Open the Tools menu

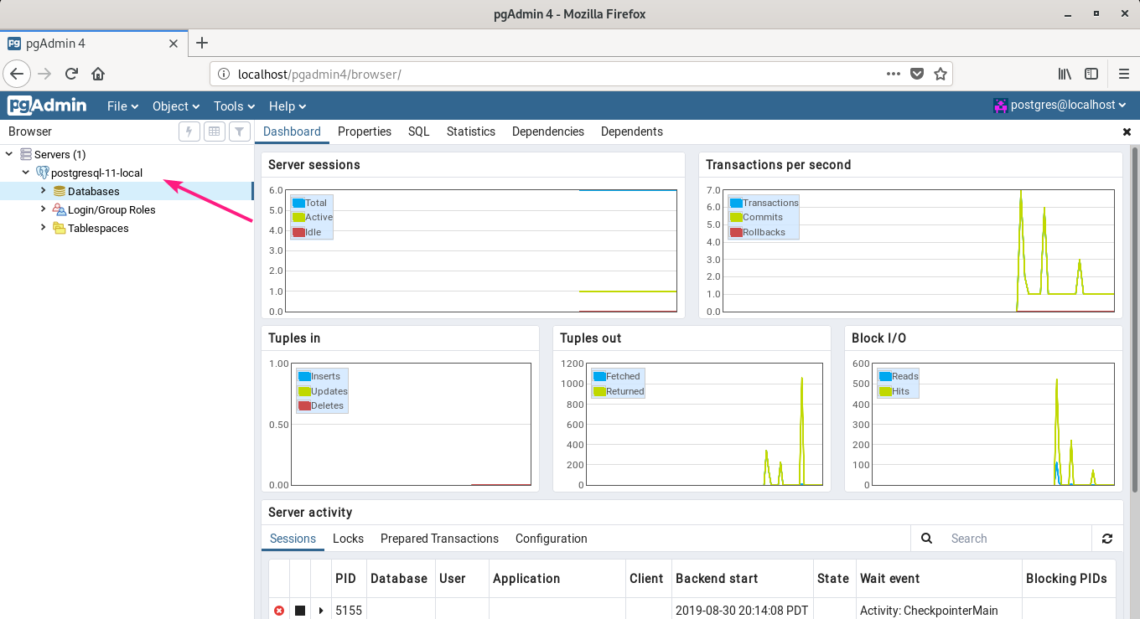[234, 106]
